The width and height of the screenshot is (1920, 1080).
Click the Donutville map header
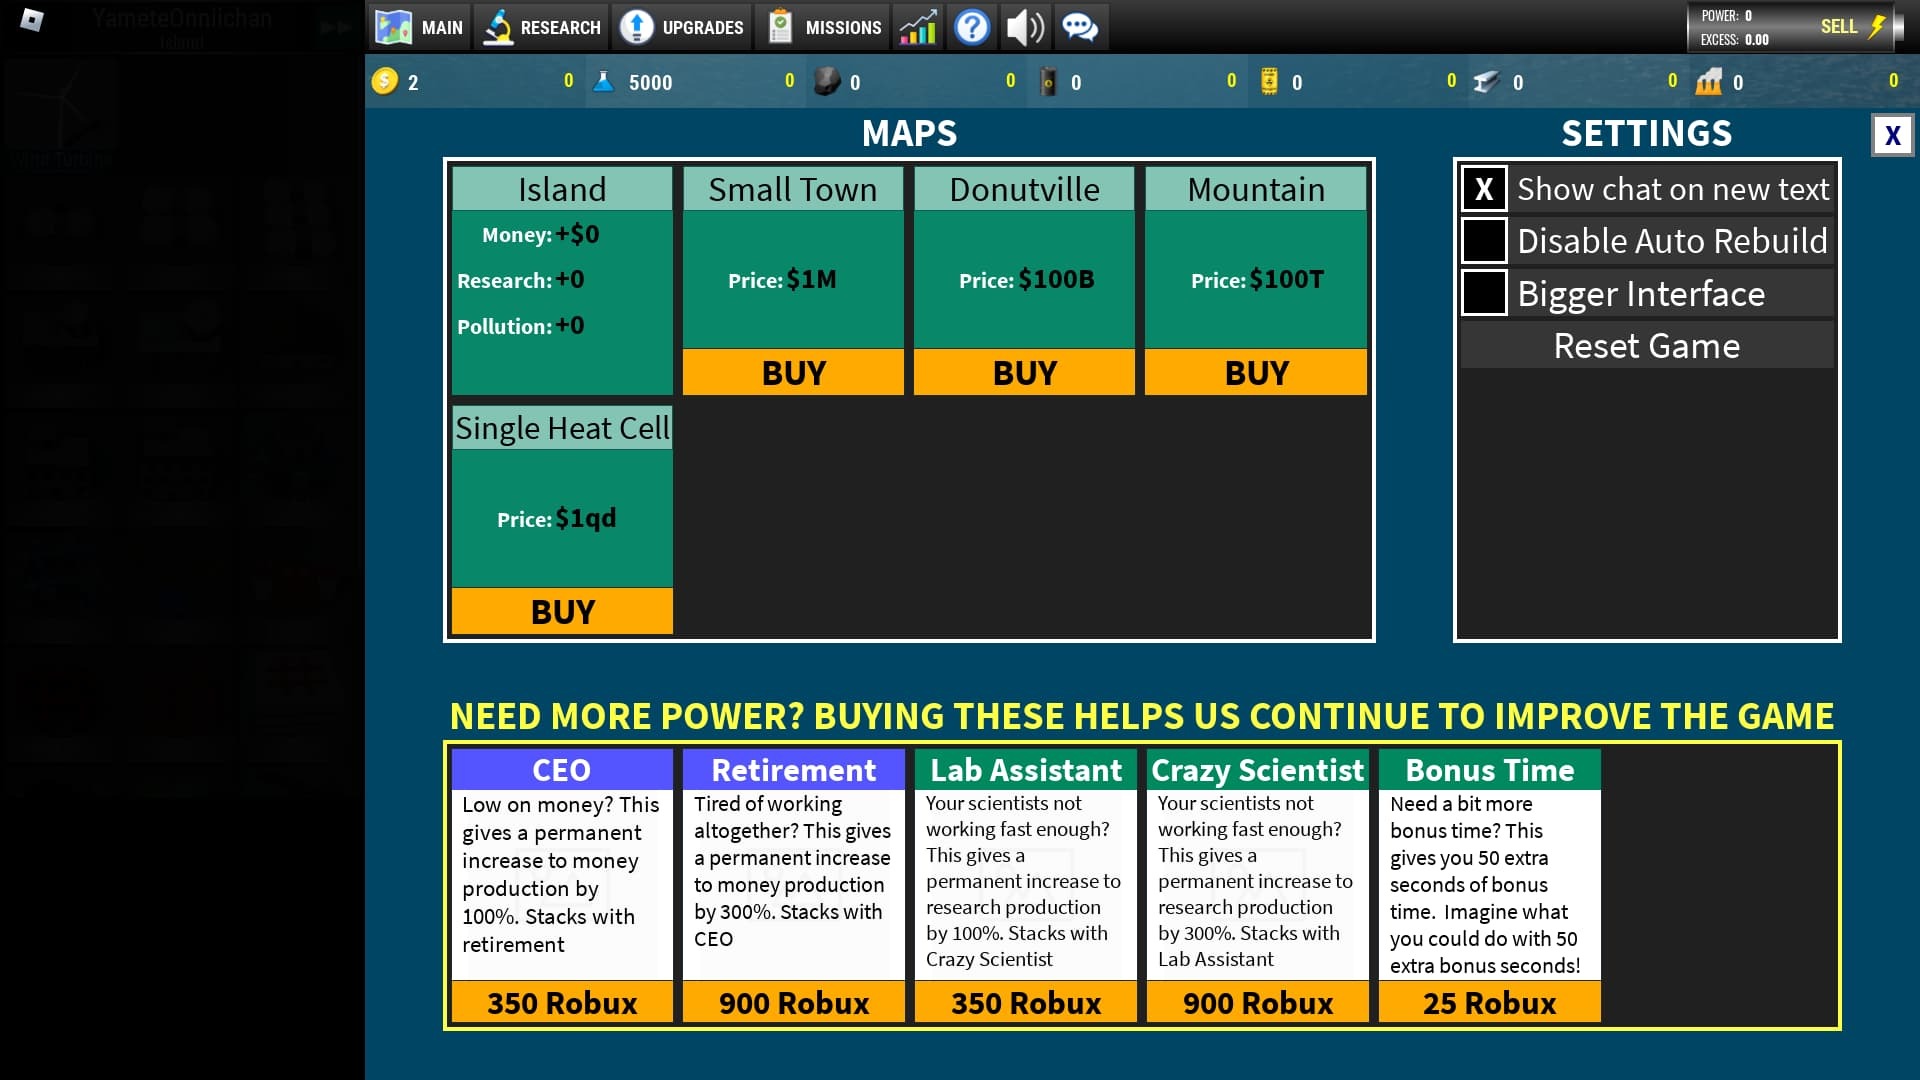(1024, 189)
